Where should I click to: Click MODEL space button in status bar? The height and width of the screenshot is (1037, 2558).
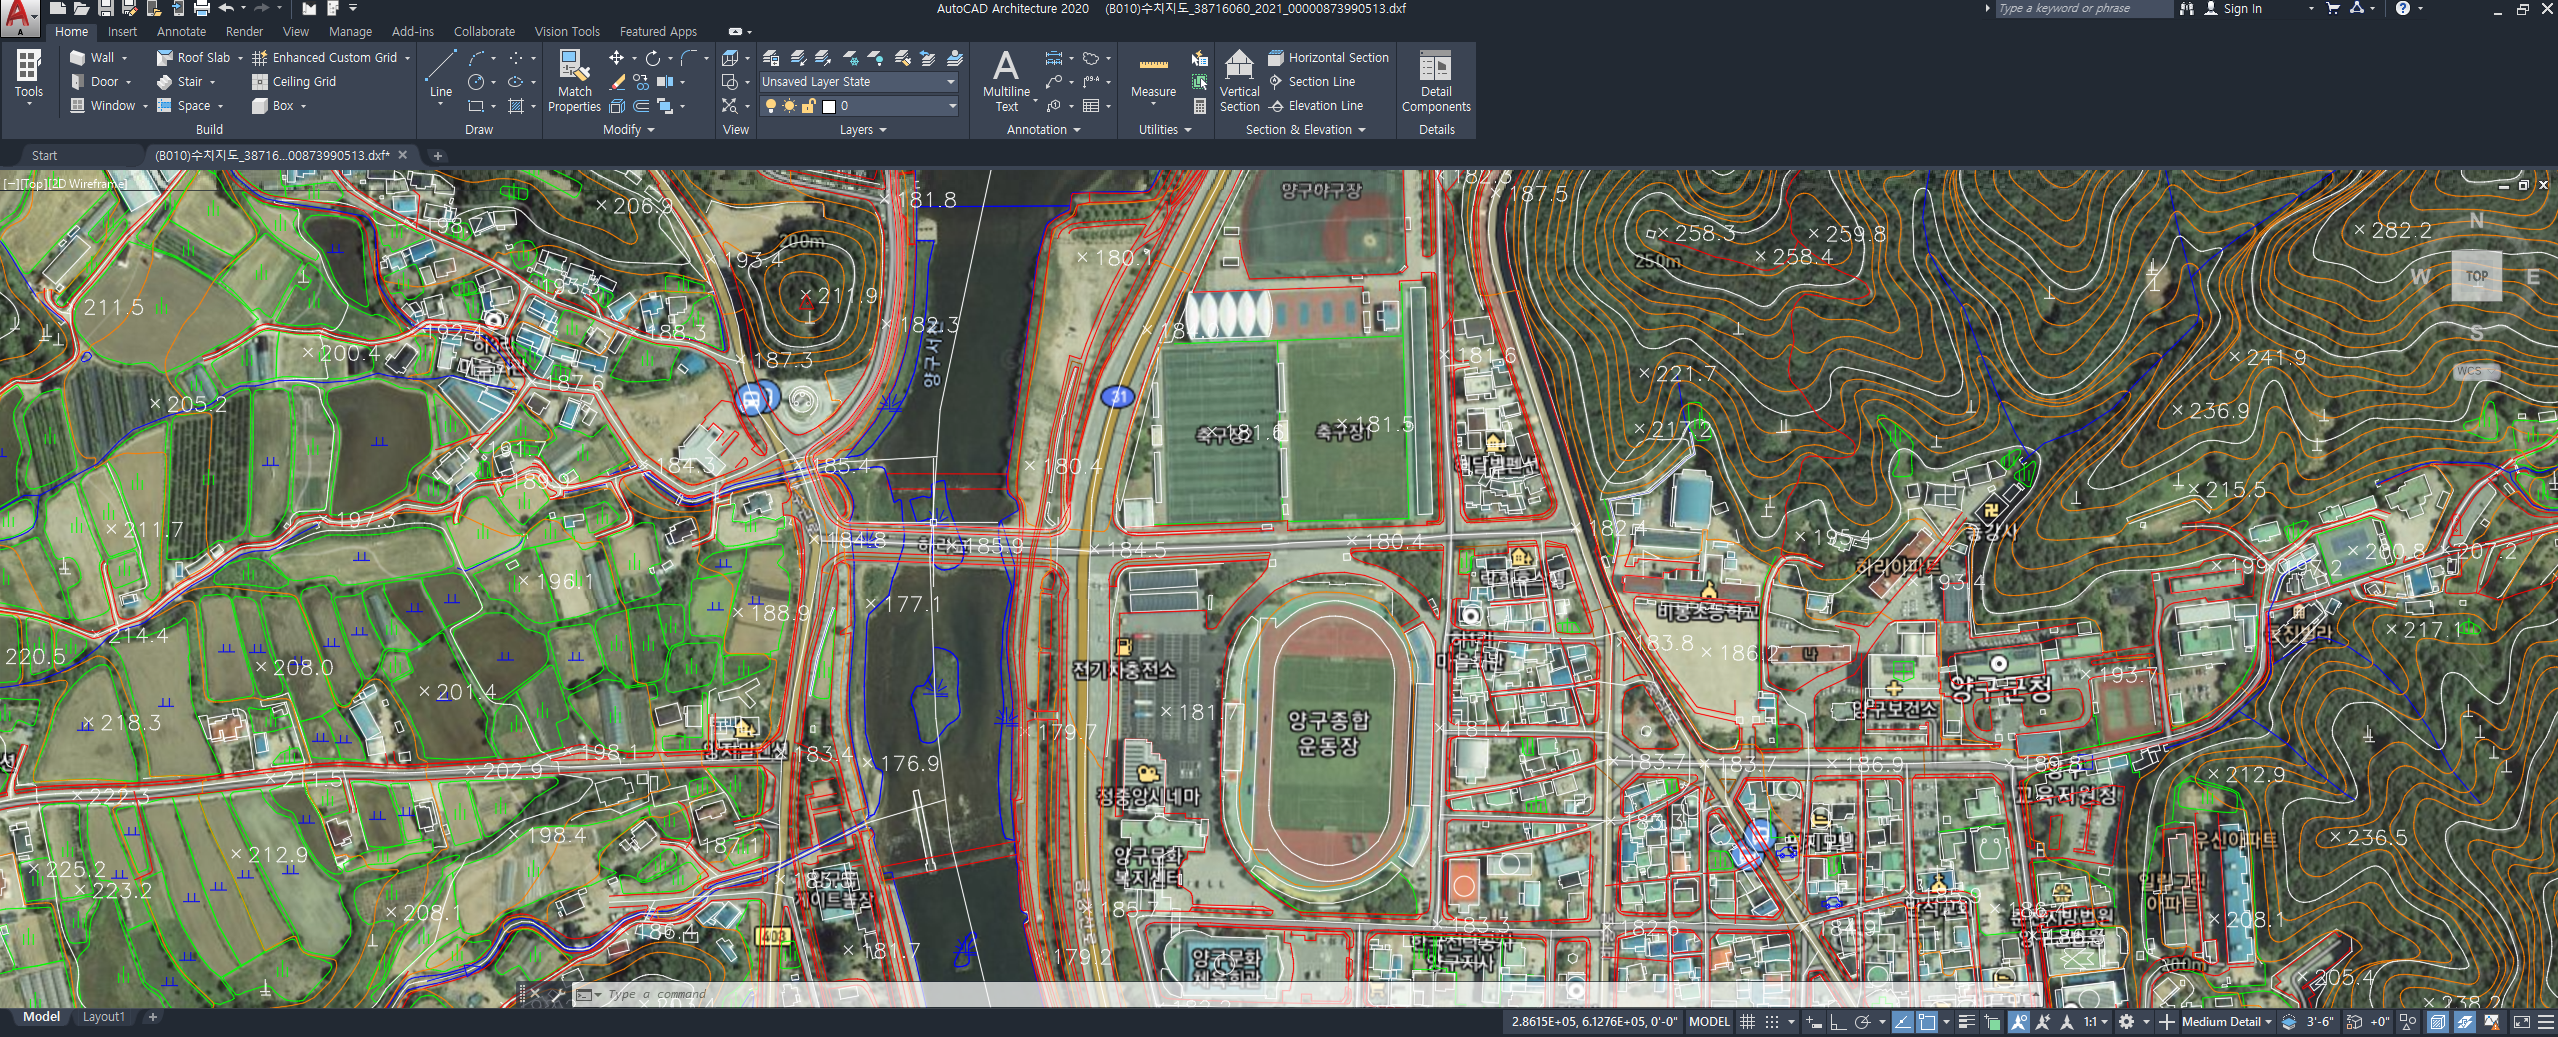pyautogui.click(x=1709, y=1022)
